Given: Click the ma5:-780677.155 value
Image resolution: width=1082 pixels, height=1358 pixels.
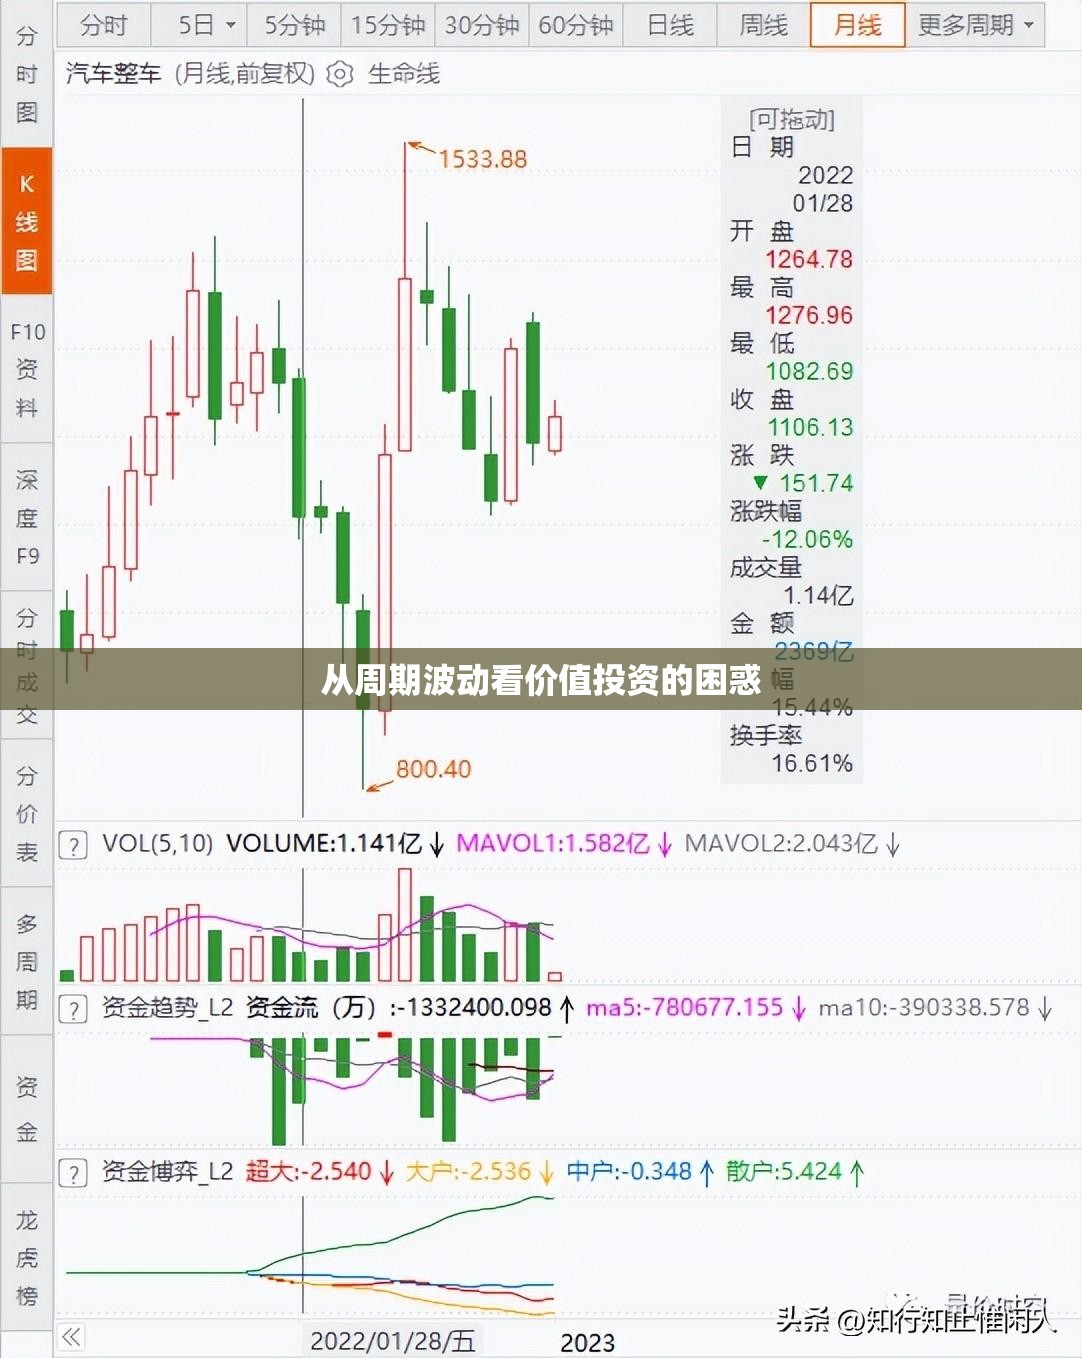Looking at the screenshot, I should point(684,1008).
